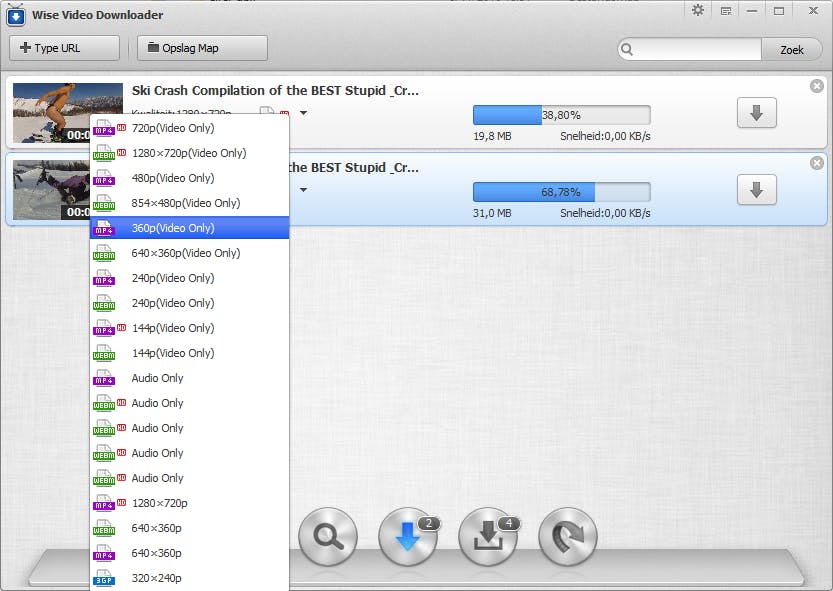Viewport: 833px width, 591px height.
Task: Choose 1280×720p MP4 HD option
Action: pyautogui.click(x=190, y=503)
